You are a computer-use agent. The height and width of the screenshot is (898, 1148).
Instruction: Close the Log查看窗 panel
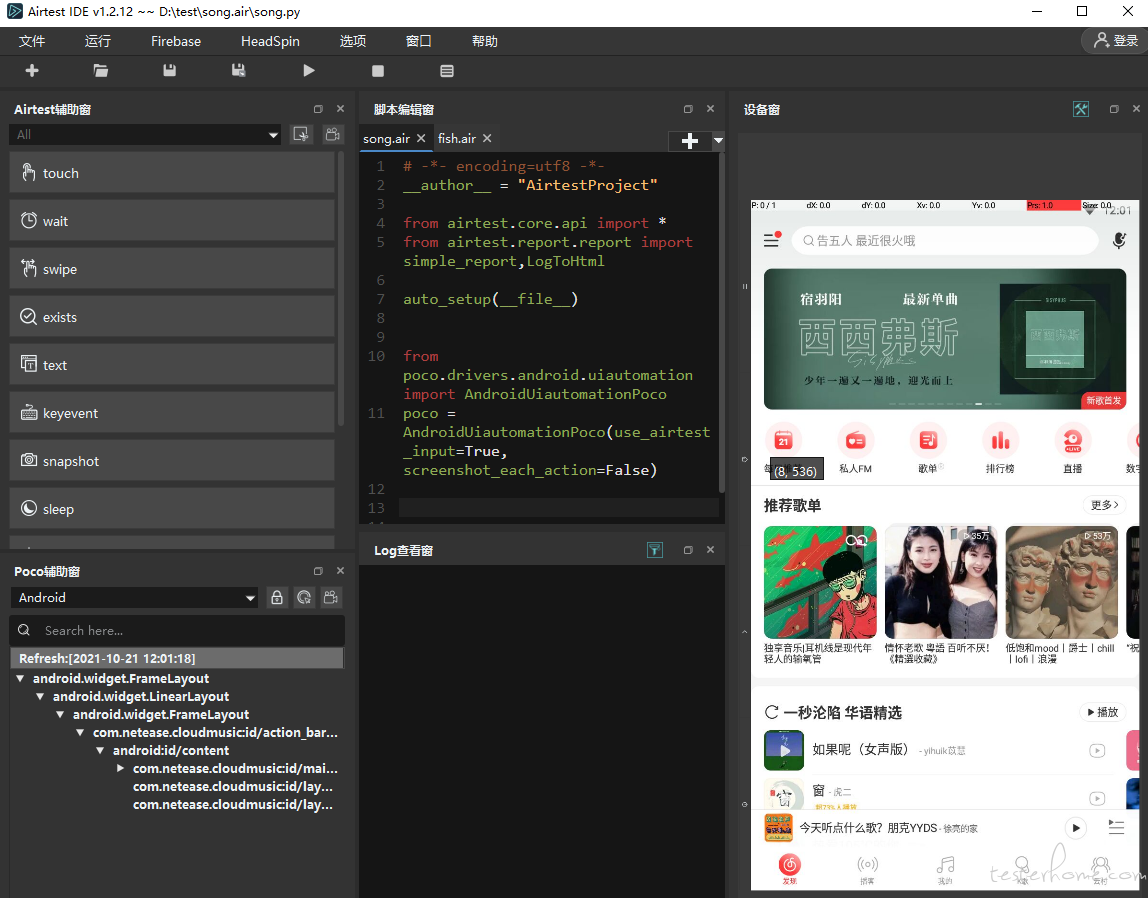point(710,550)
